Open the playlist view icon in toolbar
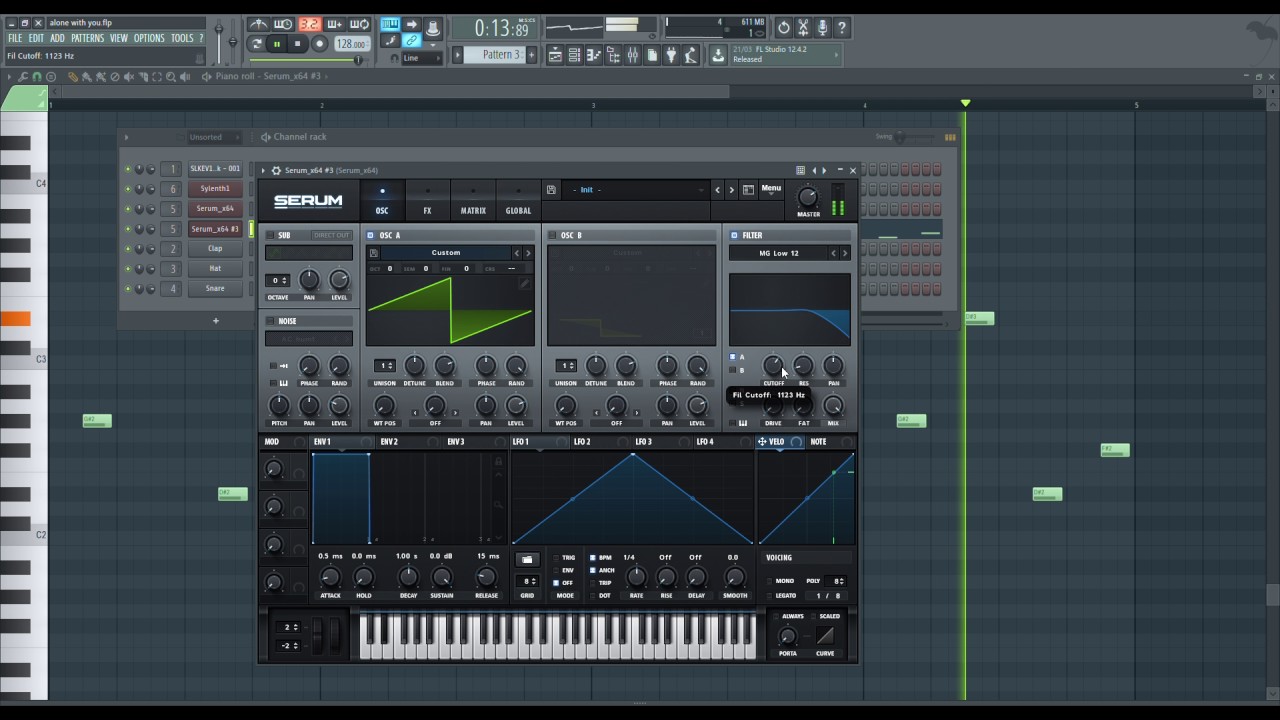This screenshot has width=1280, height=720. click(x=555, y=56)
